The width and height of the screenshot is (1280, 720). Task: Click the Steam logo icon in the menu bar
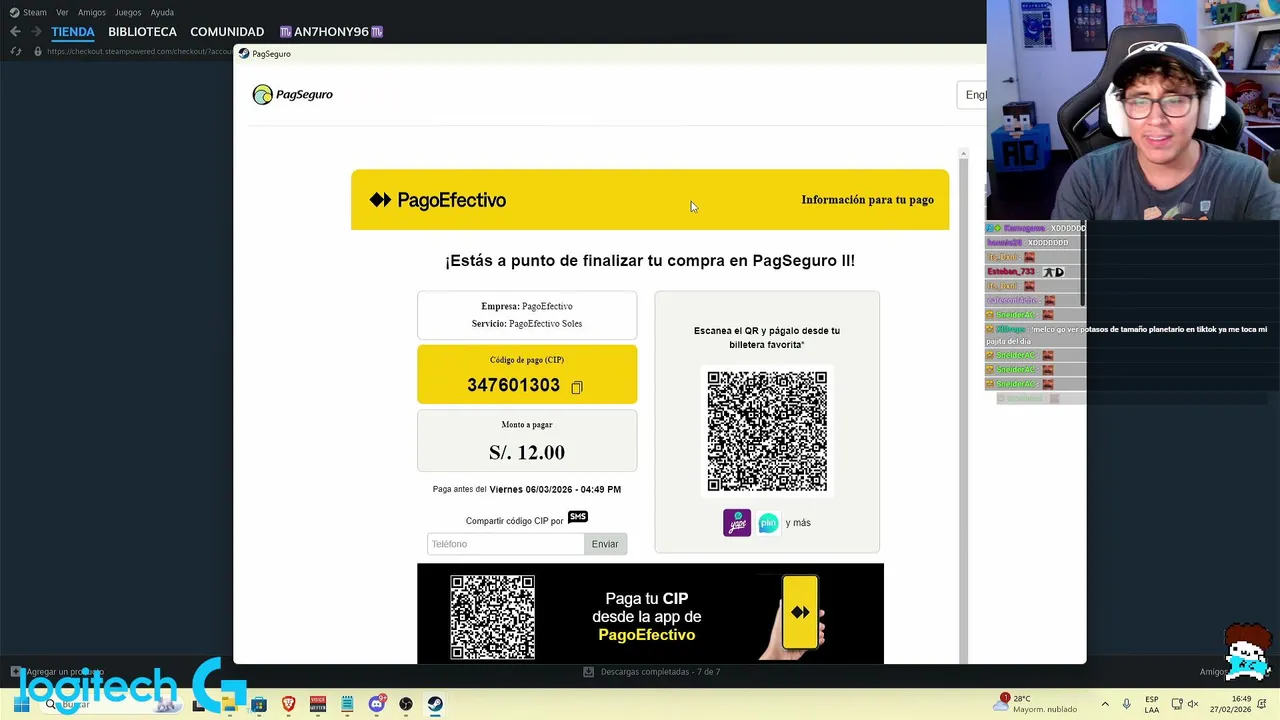[x=15, y=12]
